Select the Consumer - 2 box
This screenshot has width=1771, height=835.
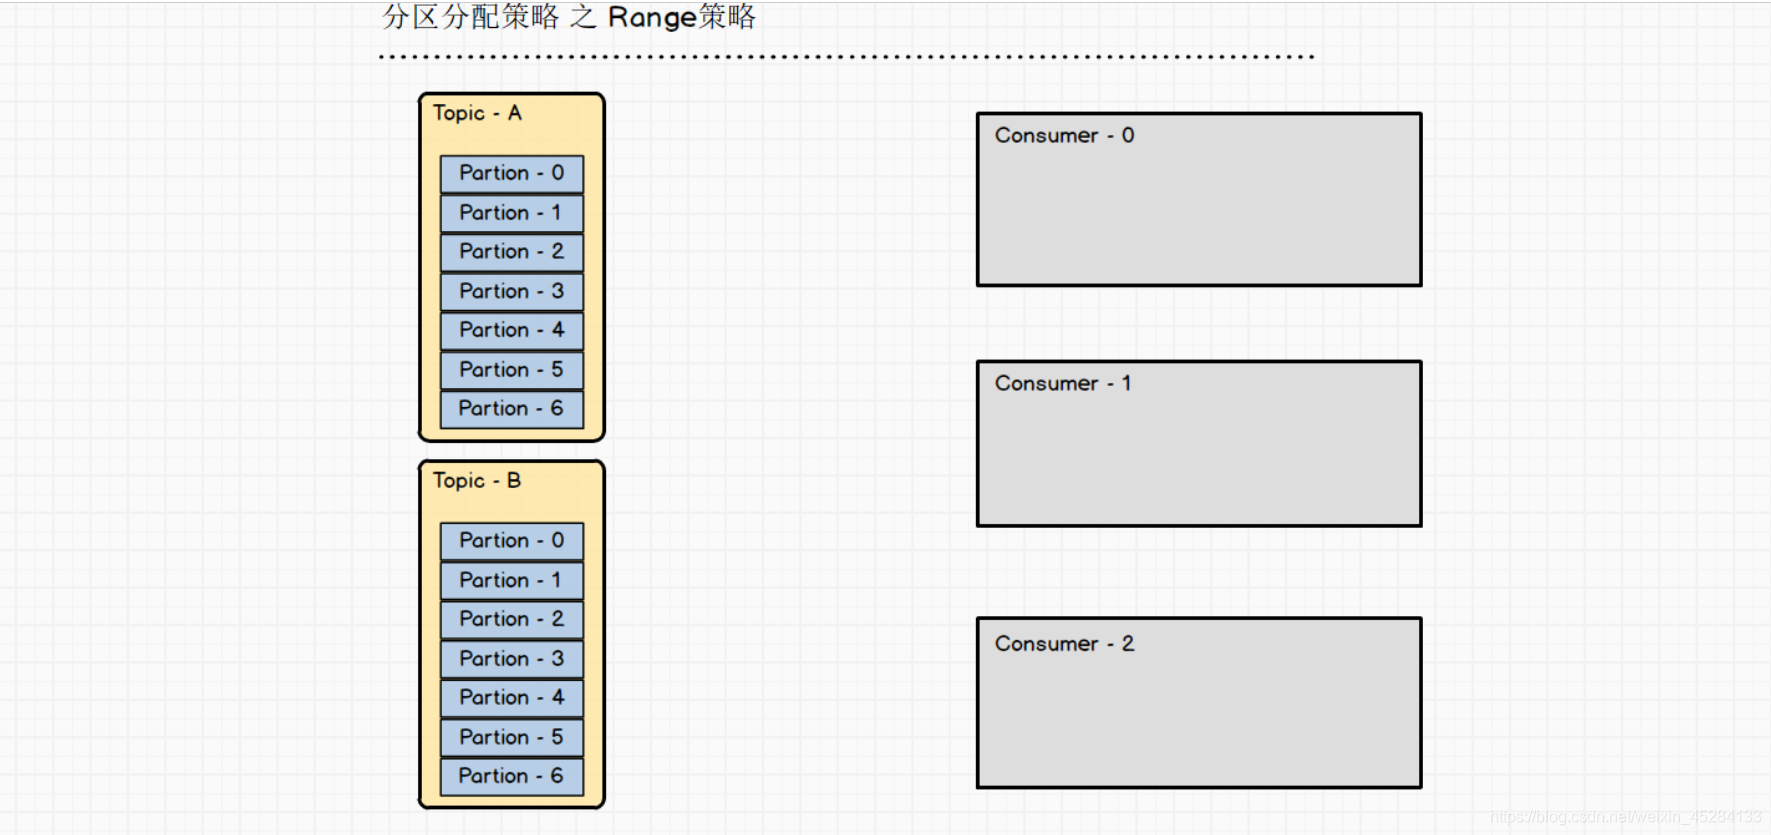[x=1199, y=703]
